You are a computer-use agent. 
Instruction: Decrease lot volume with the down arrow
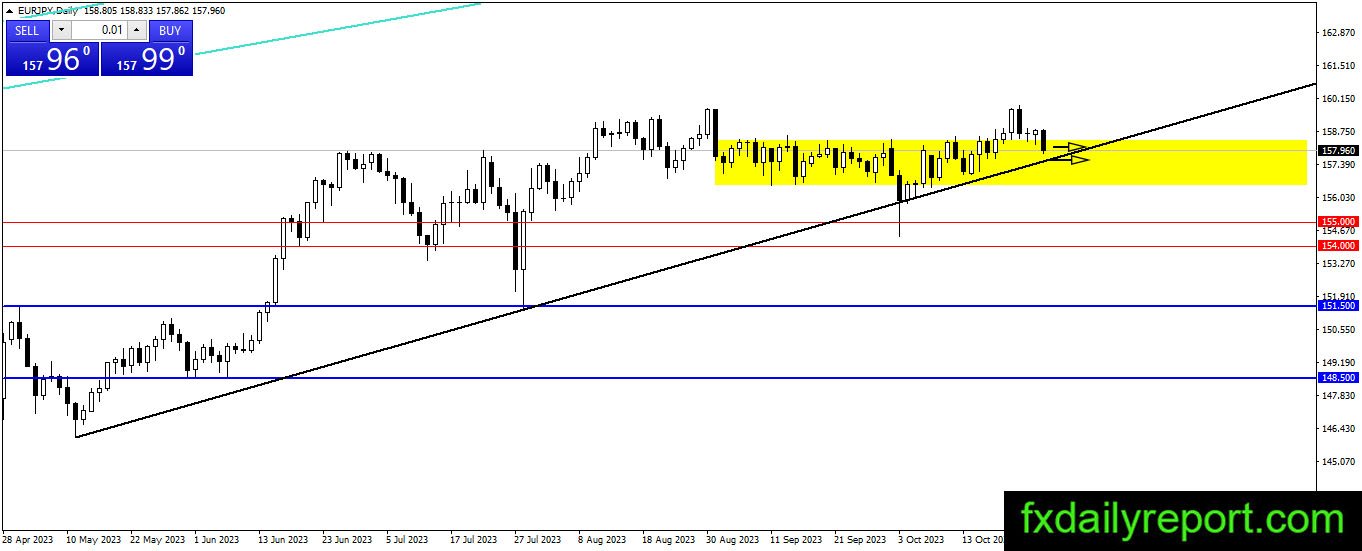pyautogui.click(x=60, y=30)
